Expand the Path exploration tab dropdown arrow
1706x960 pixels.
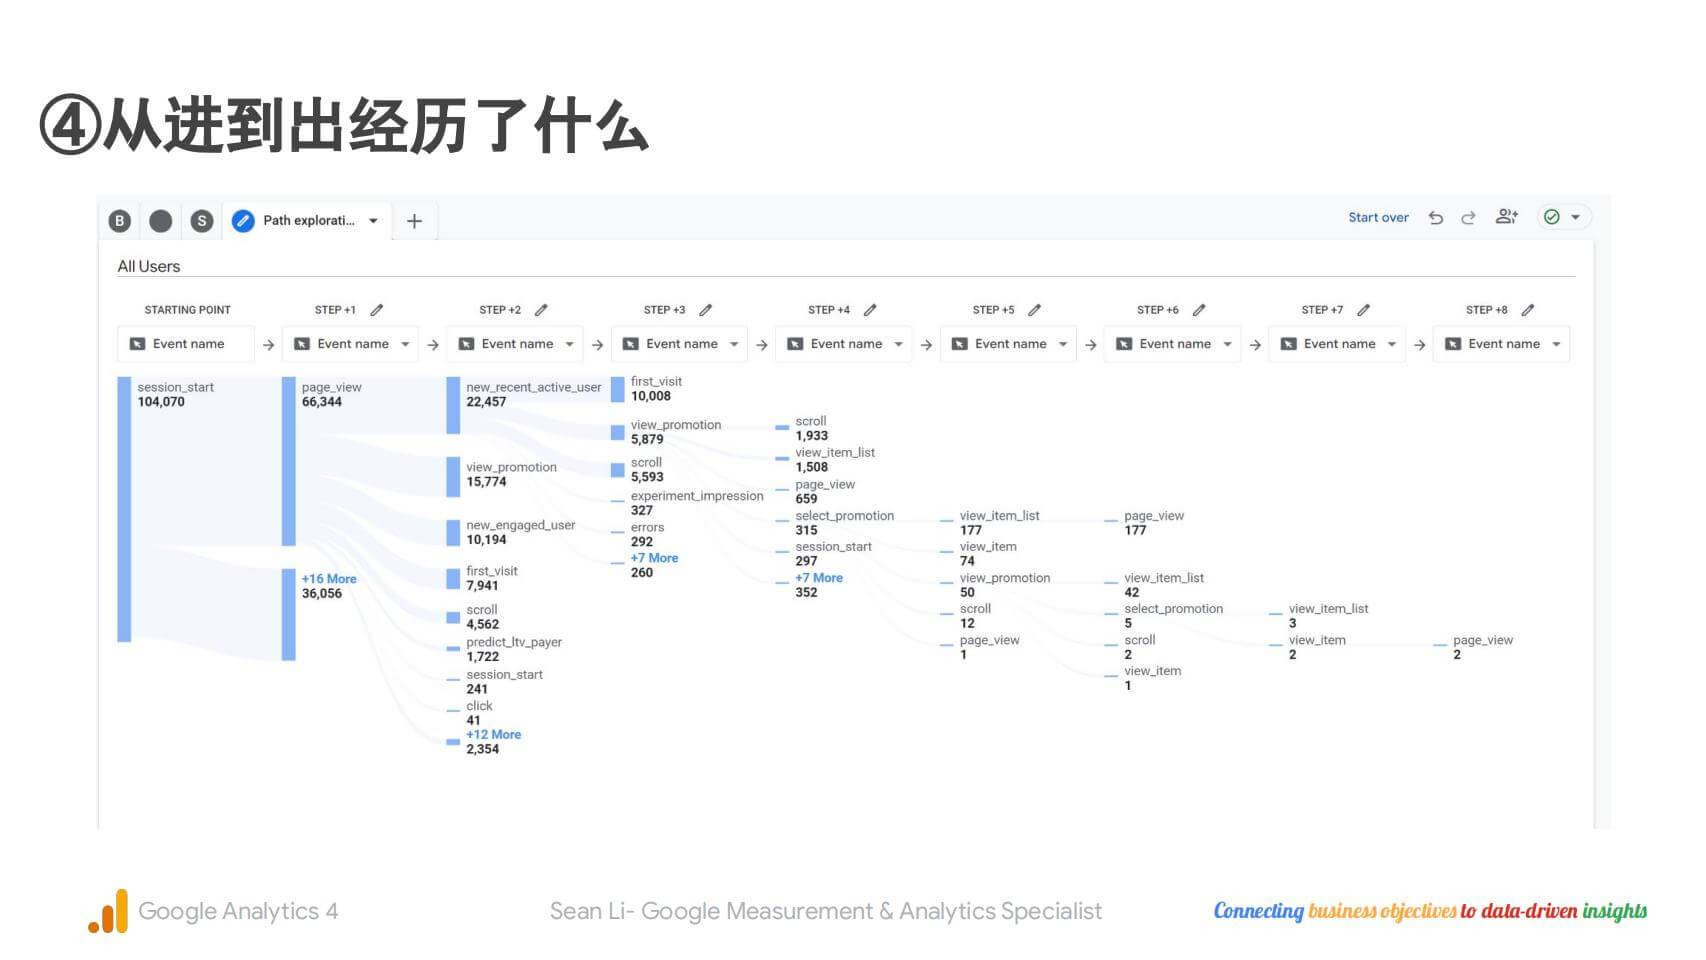point(373,221)
